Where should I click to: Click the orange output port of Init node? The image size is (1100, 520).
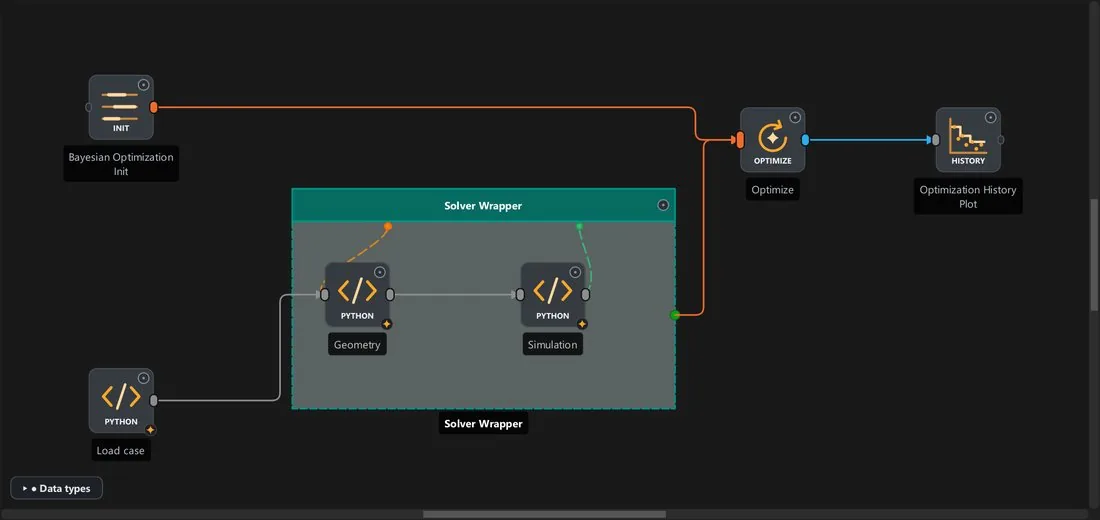pos(154,107)
